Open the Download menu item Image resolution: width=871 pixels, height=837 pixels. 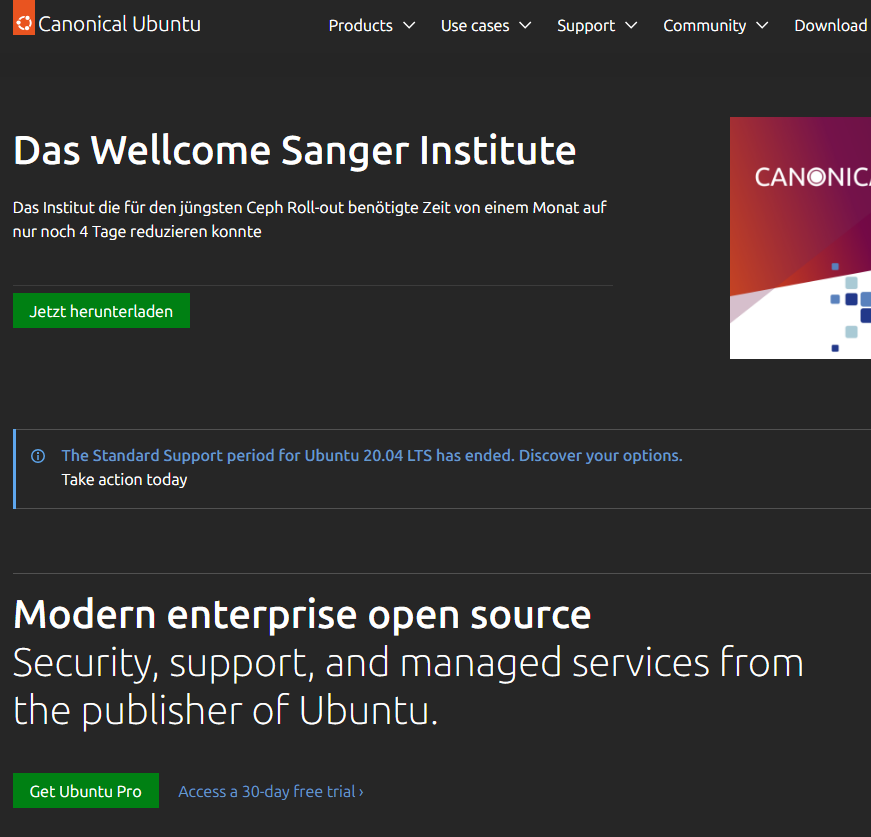[x=832, y=26]
